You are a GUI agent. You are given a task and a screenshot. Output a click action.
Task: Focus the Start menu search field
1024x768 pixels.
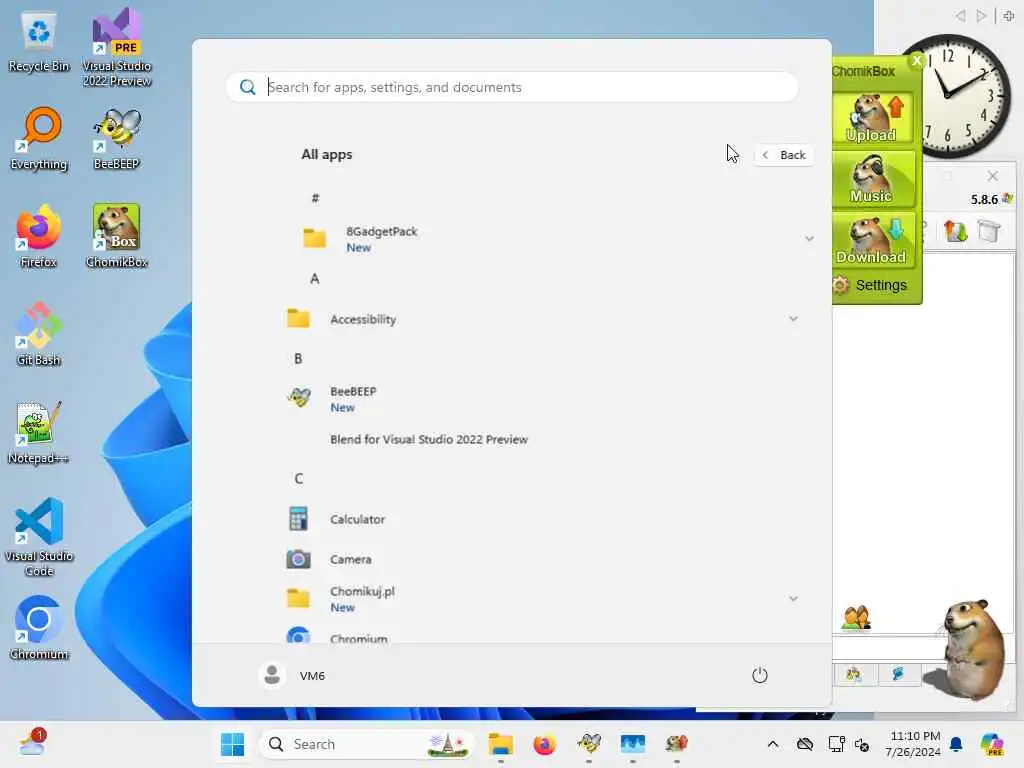(x=512, y=87)
